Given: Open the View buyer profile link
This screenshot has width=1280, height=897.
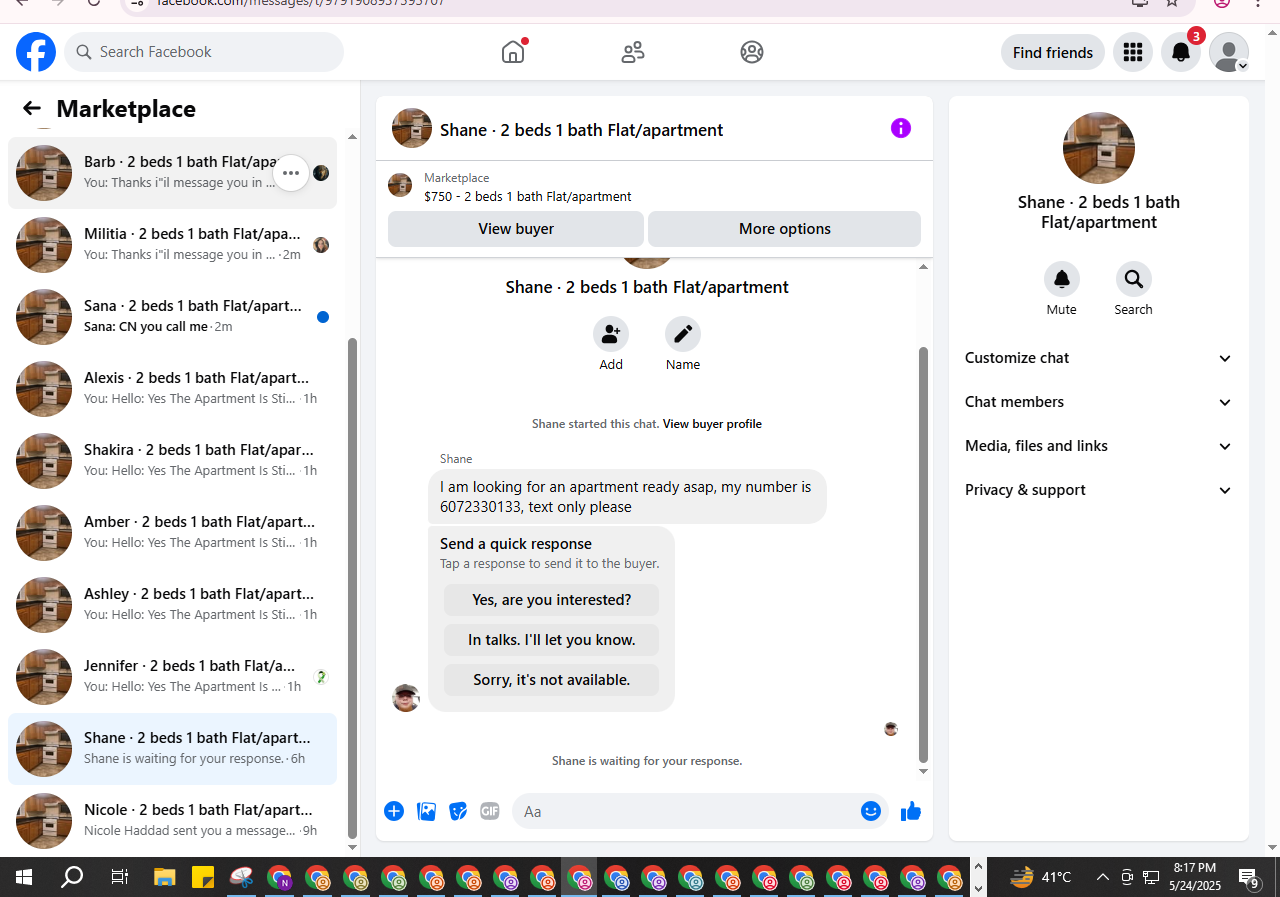Looking at the screenshot, I should point(712,424).
